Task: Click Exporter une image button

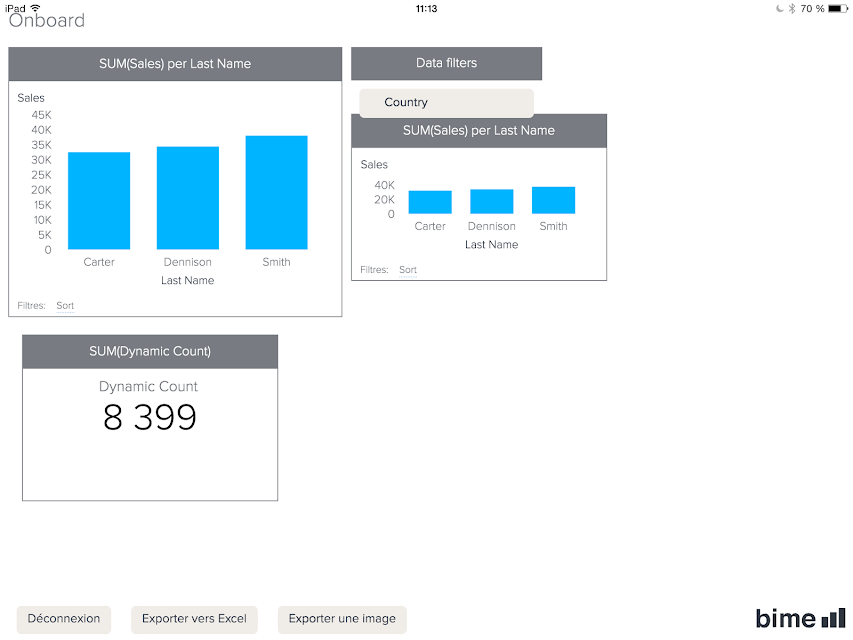Action: [x=342, y=619]
